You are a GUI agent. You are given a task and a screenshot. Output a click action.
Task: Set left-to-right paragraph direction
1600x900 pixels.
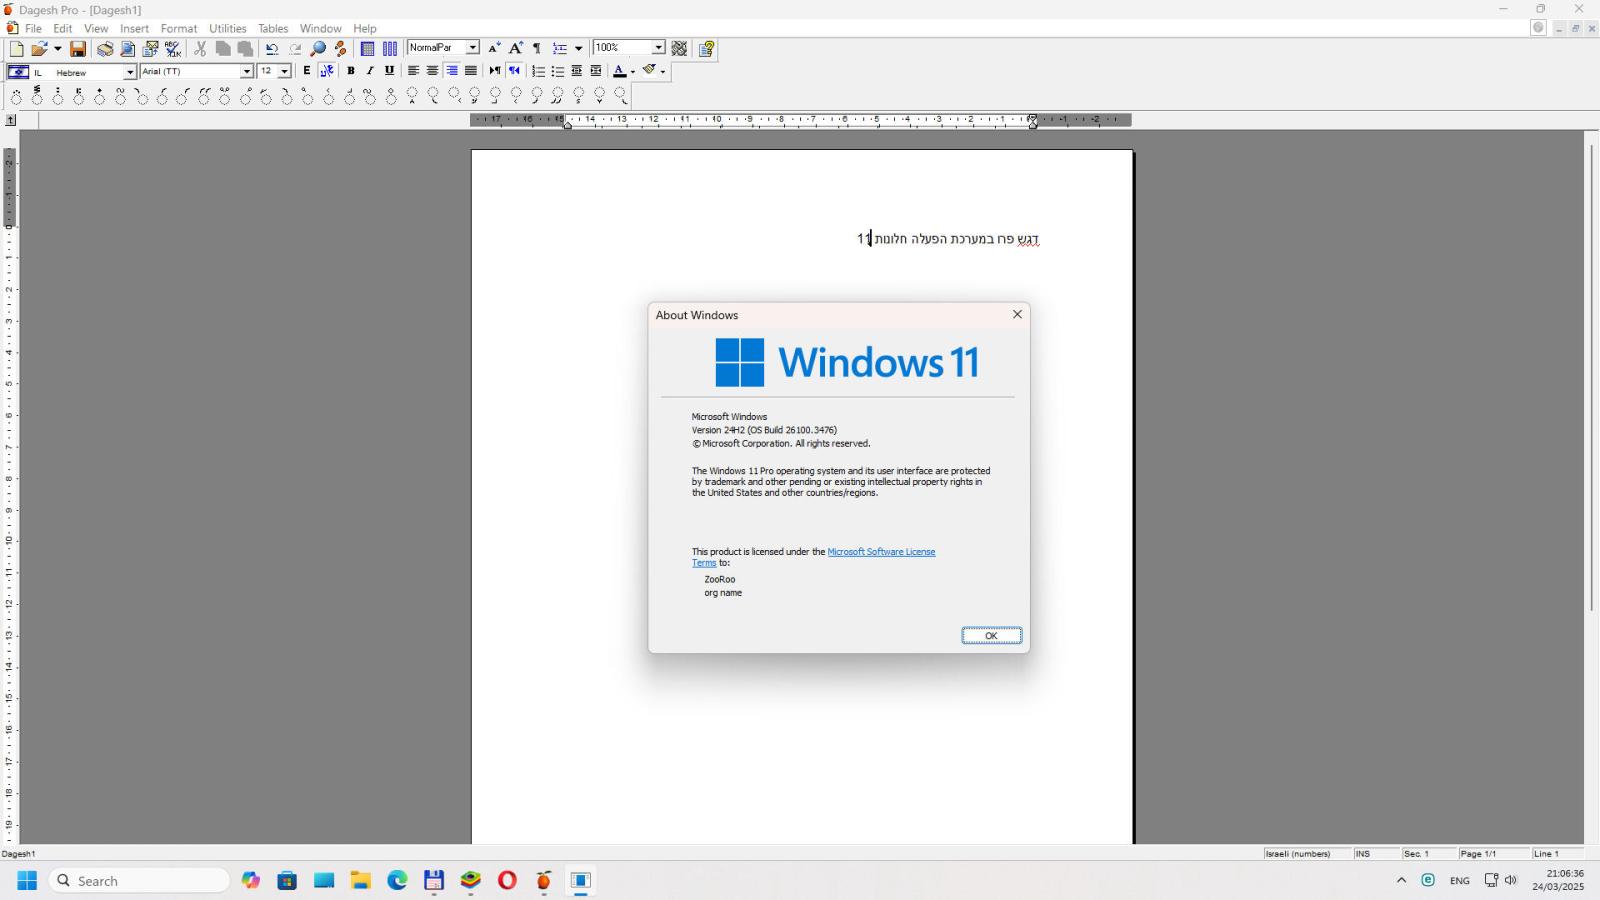494,71
